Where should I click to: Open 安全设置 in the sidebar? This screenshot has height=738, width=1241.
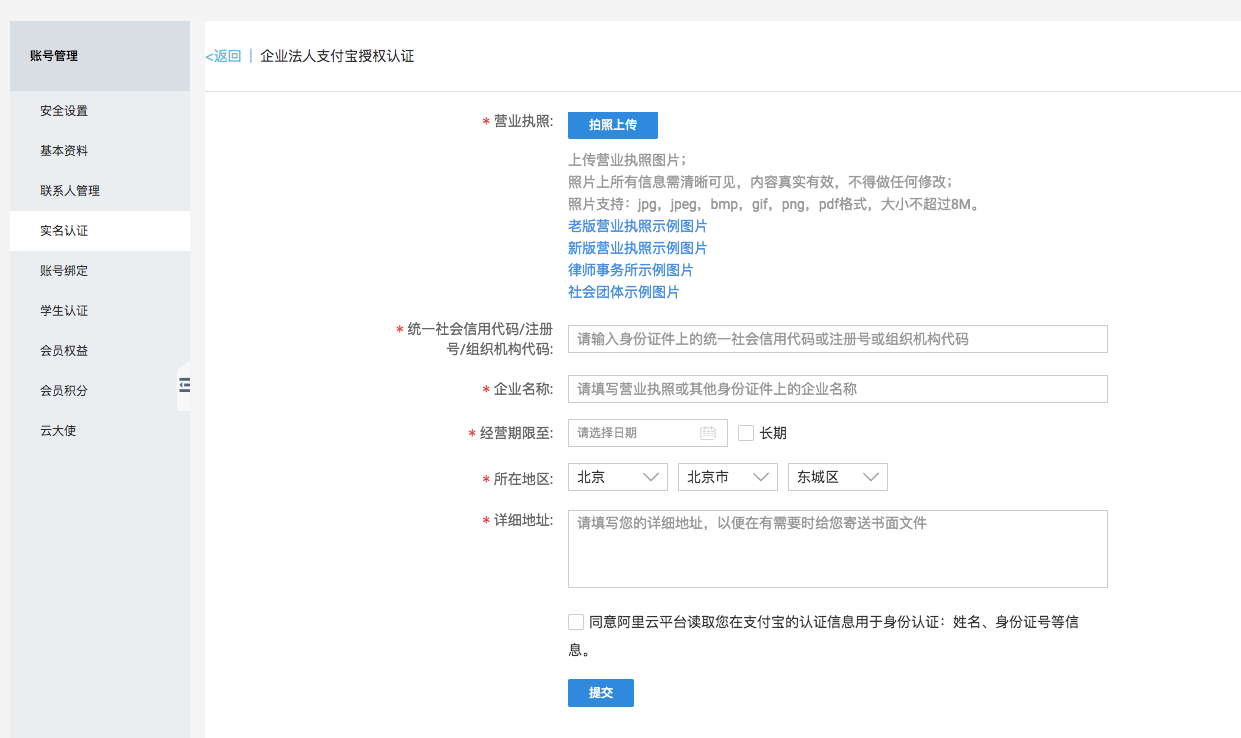click(100, 111)
